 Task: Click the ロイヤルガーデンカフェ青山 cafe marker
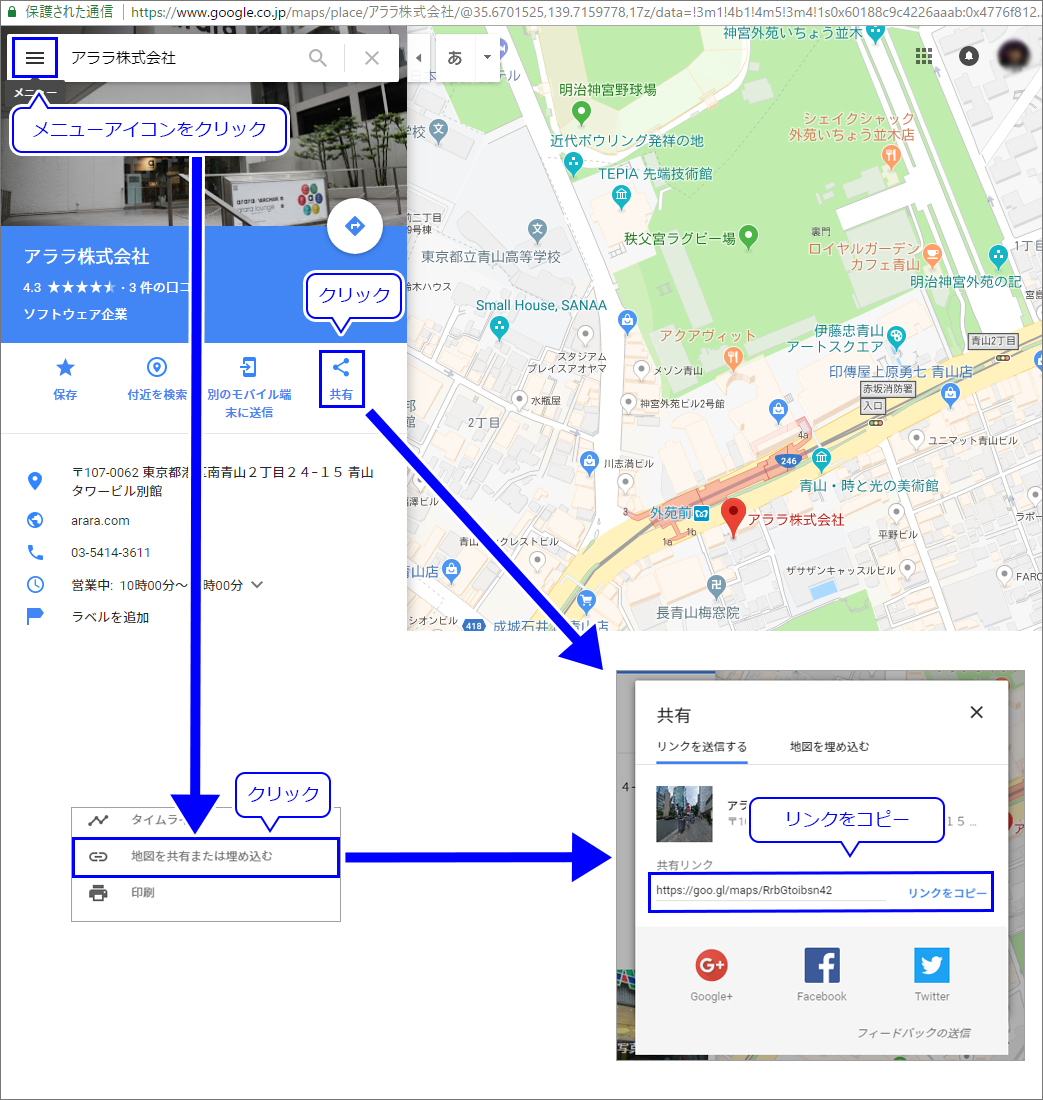932,255
